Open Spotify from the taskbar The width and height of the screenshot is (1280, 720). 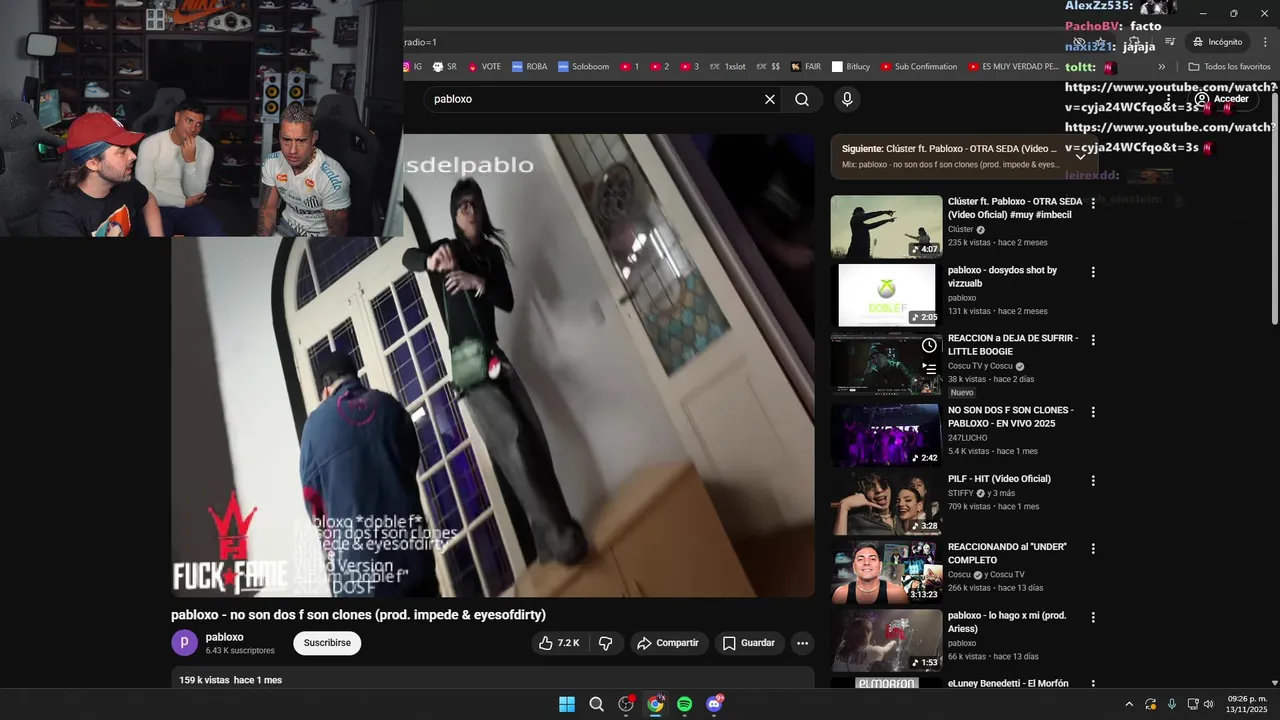point(684,704)
